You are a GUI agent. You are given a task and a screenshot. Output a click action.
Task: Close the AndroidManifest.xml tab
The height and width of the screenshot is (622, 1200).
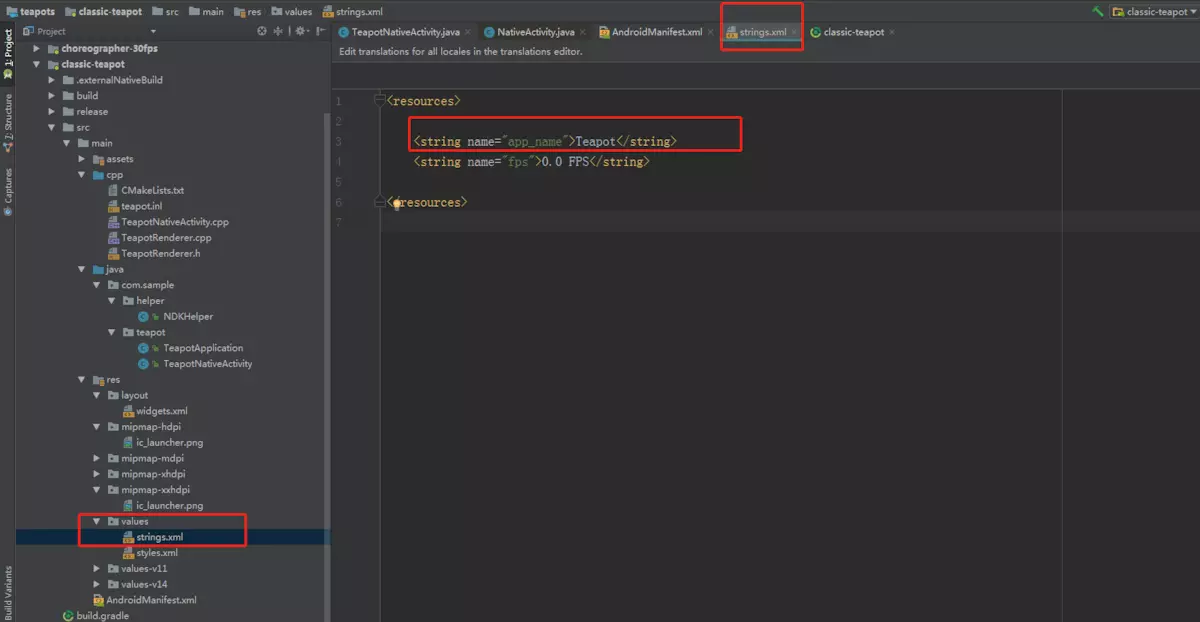(711, 32)
